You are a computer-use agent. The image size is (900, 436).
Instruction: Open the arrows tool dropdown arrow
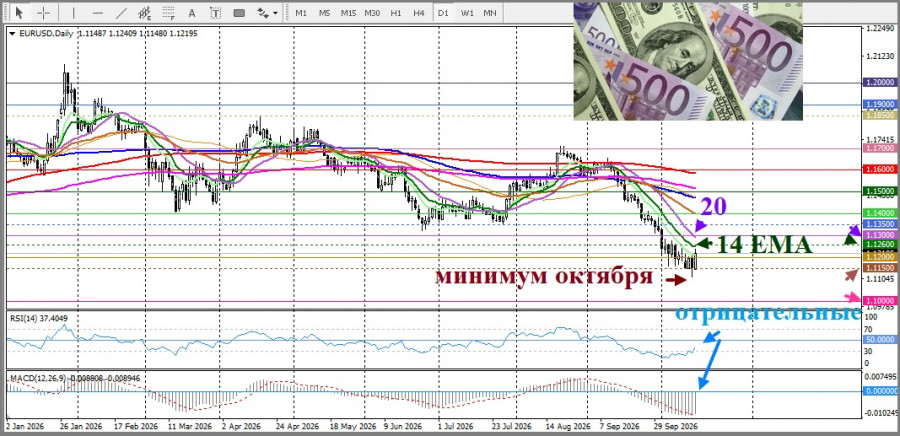pos(276,13)
